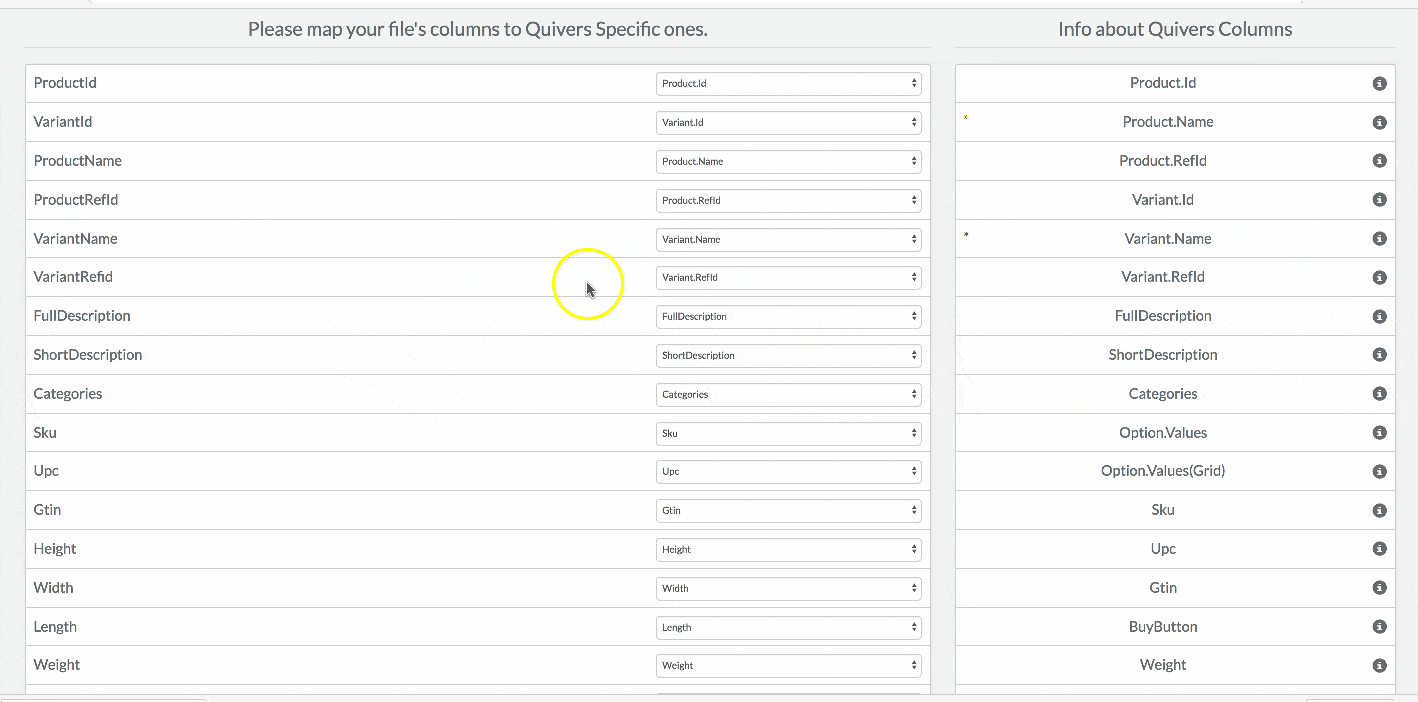The image size is (1418, 702).
Task: Show info for Categories column
Action: (x=1379, y=394)
